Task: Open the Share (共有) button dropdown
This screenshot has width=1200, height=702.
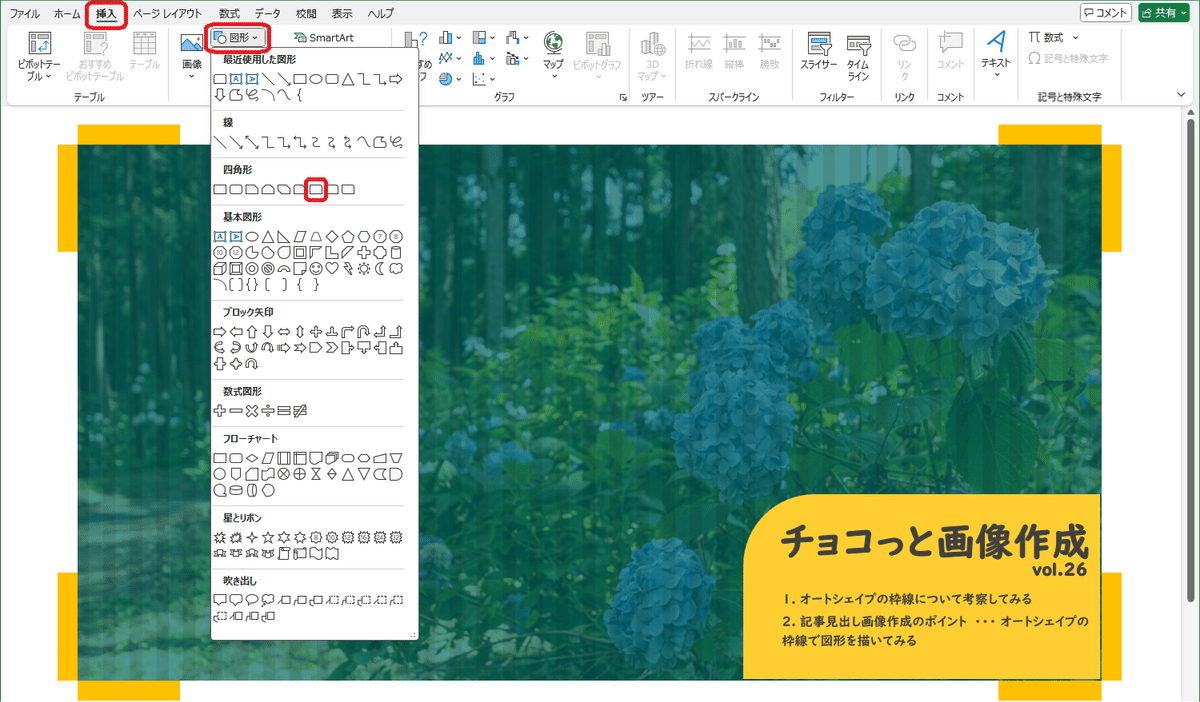Action: click(x=1164, y=13)
